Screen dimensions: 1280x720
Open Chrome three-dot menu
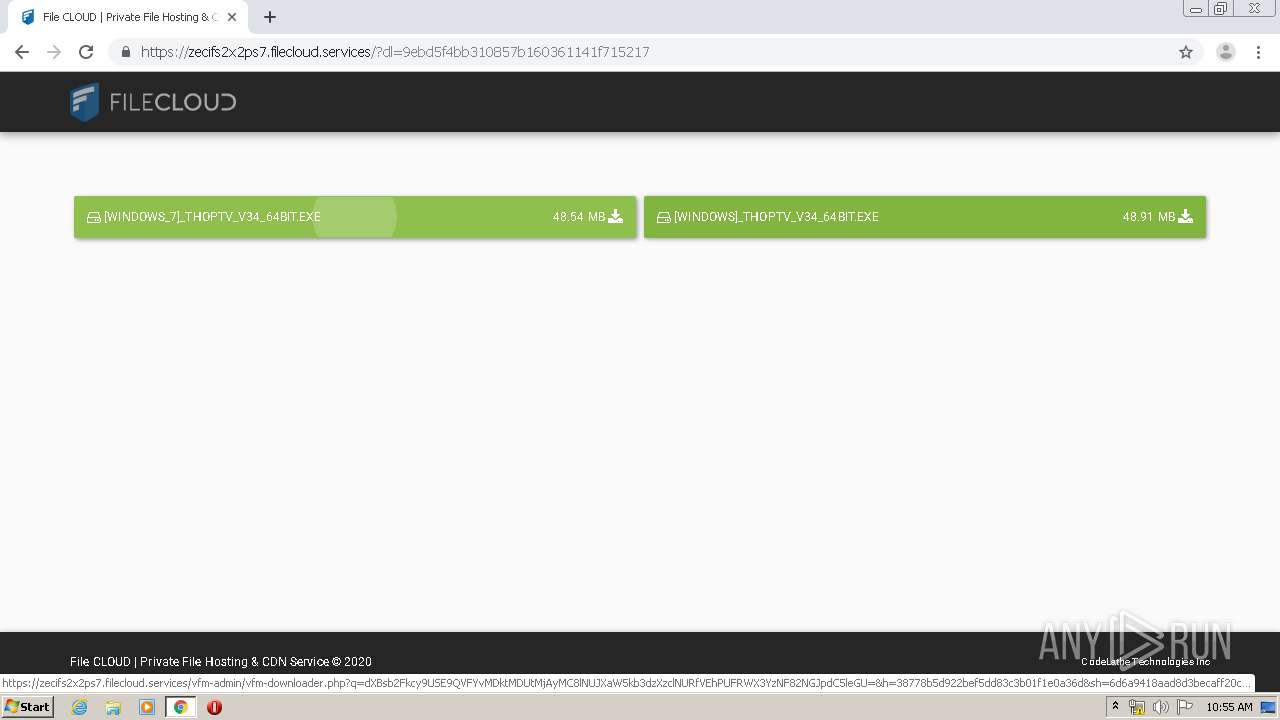1259,52
